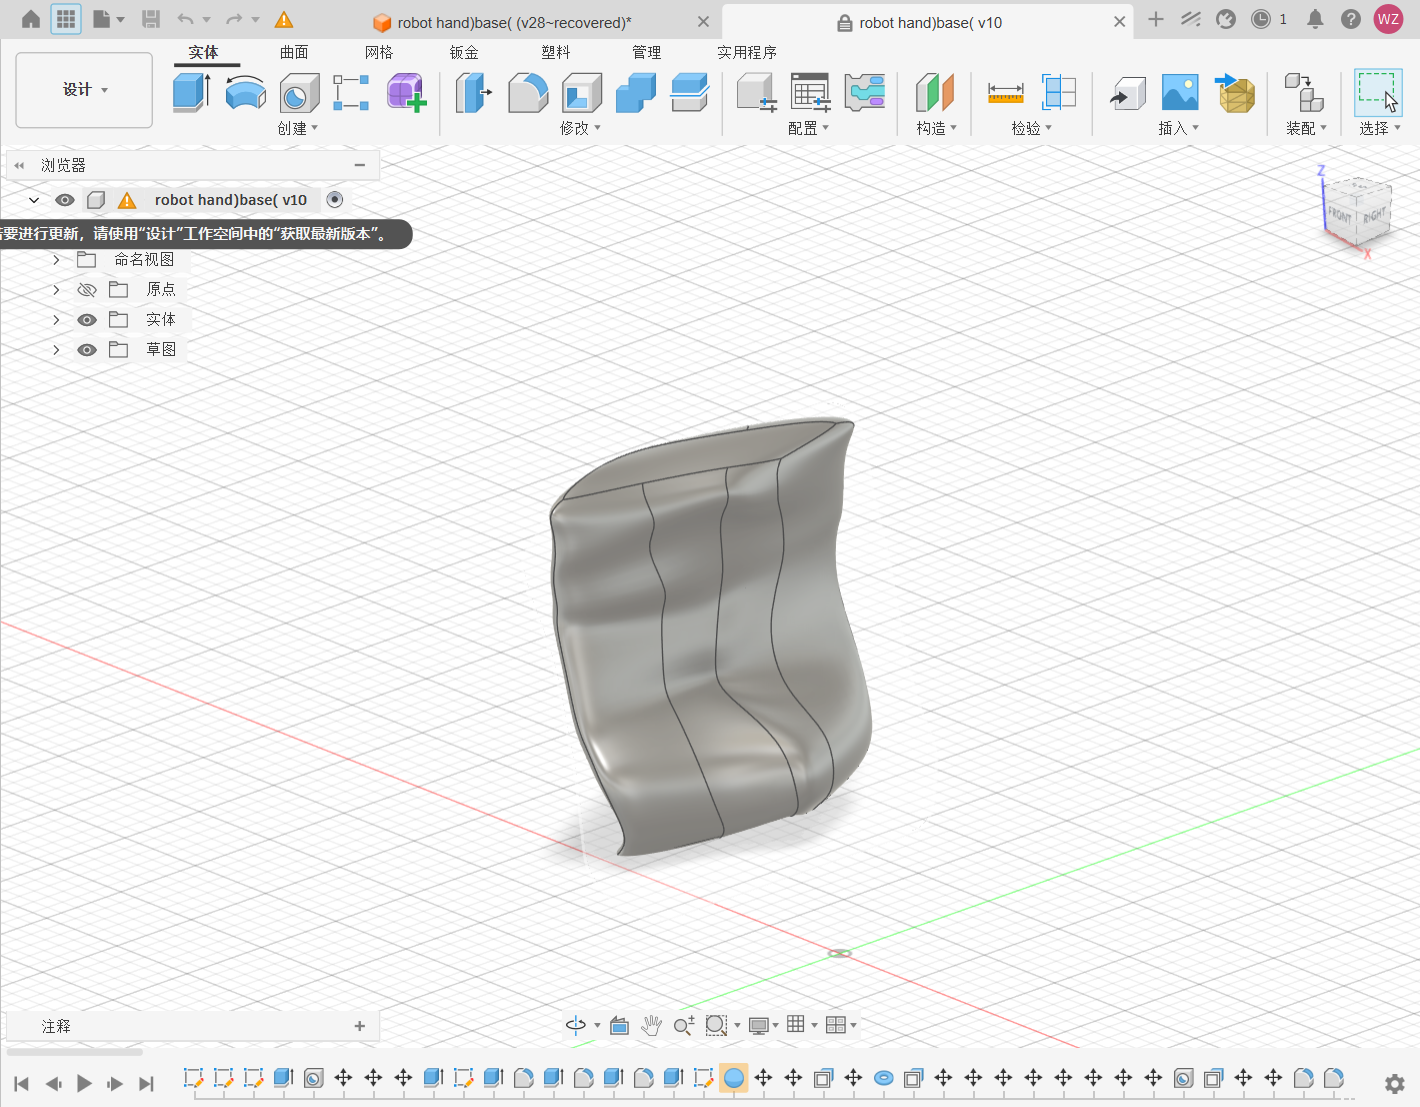Launch the Measure ruler tool
This screenshot has height=1107, width=1420.
coord(1005,93)
